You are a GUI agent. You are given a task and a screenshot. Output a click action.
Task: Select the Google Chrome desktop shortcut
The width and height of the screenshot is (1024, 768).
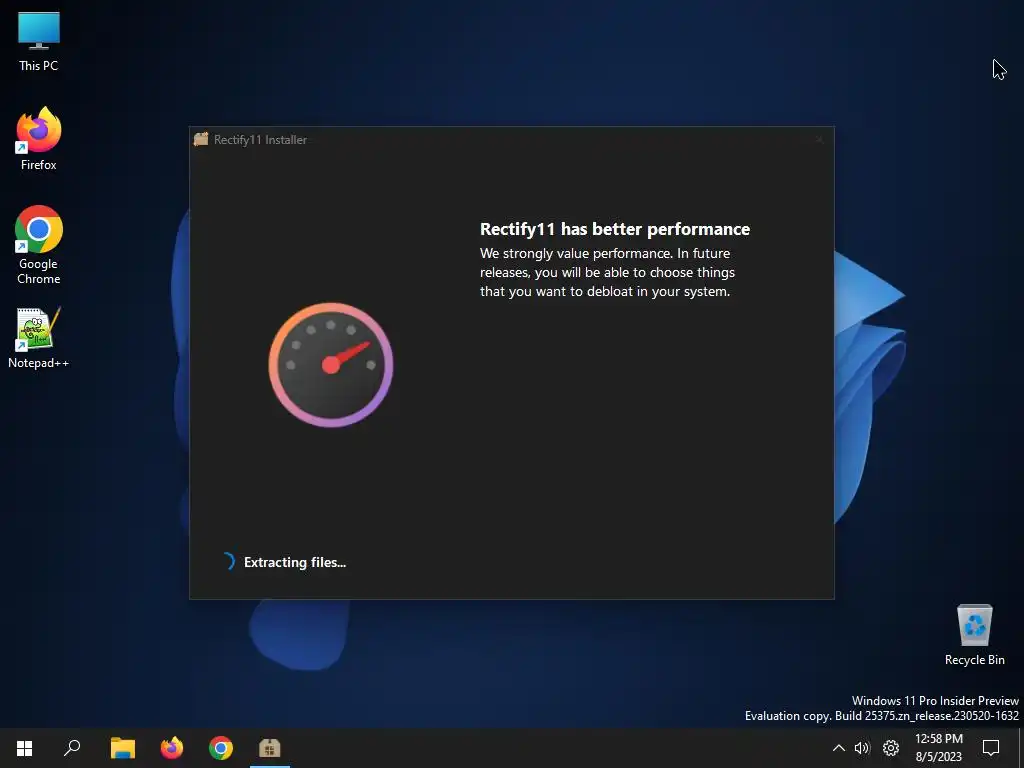click(39, 245)
